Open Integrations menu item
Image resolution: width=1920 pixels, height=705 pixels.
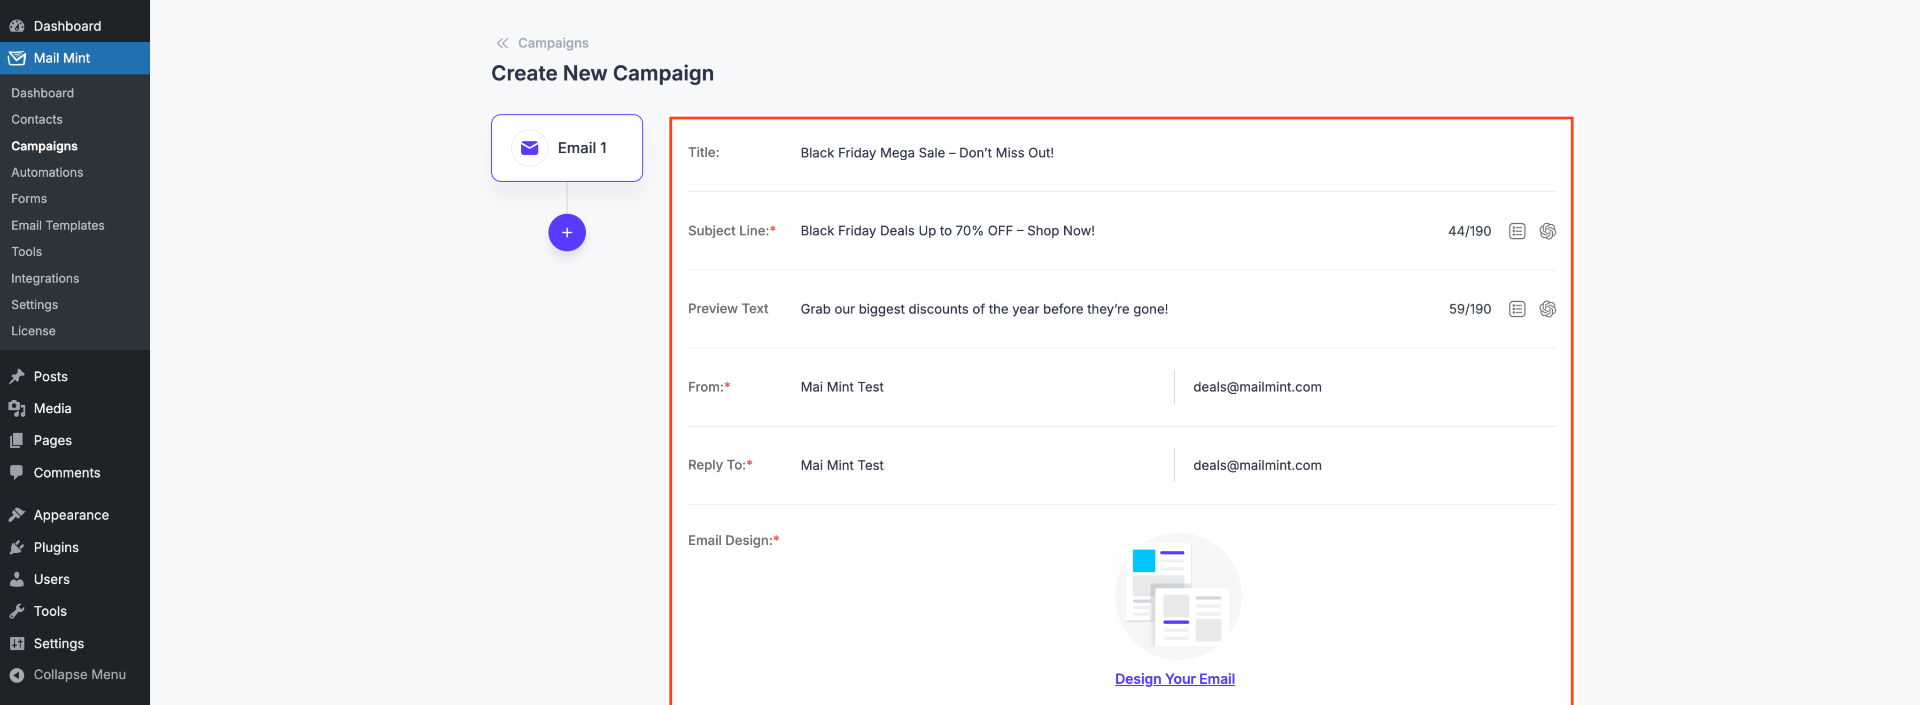45,278
